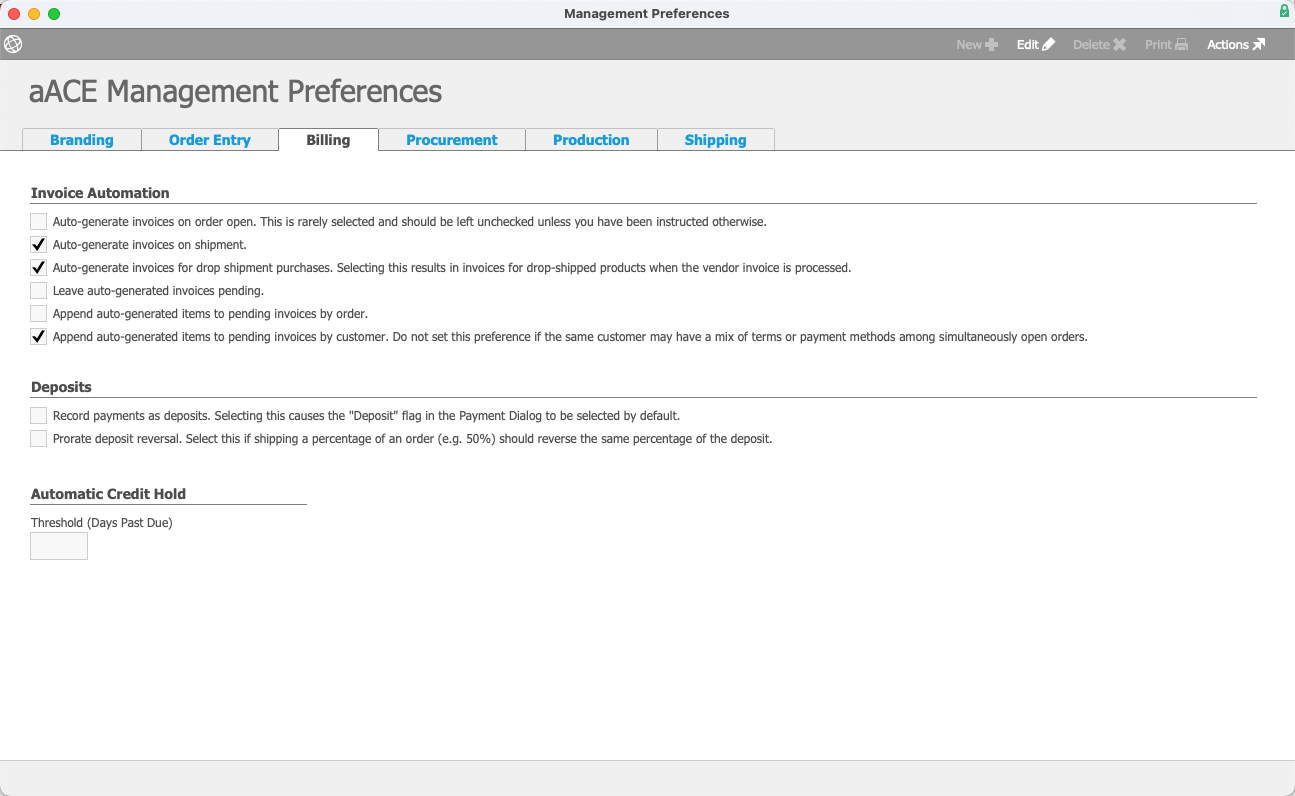
Task: Click the Threshold (Days Past Due) field
Action: (x=59, y=546)
